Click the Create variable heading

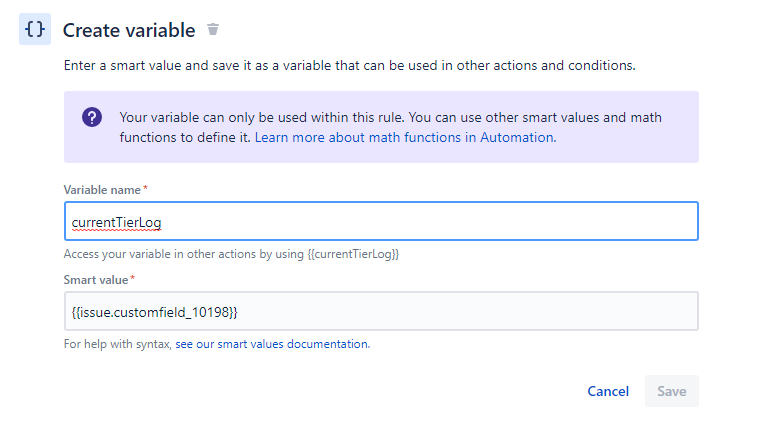coord(129,31)
